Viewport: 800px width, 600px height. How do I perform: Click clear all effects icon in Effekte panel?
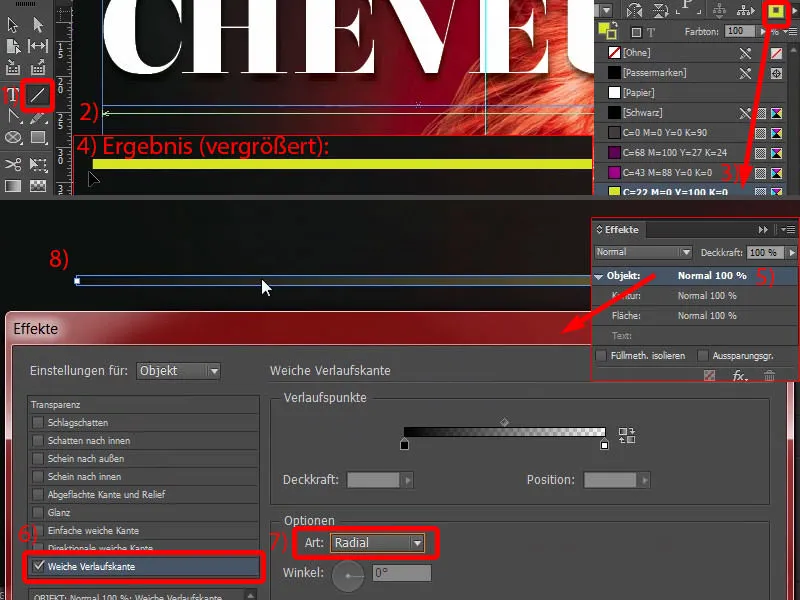point(709,376)
